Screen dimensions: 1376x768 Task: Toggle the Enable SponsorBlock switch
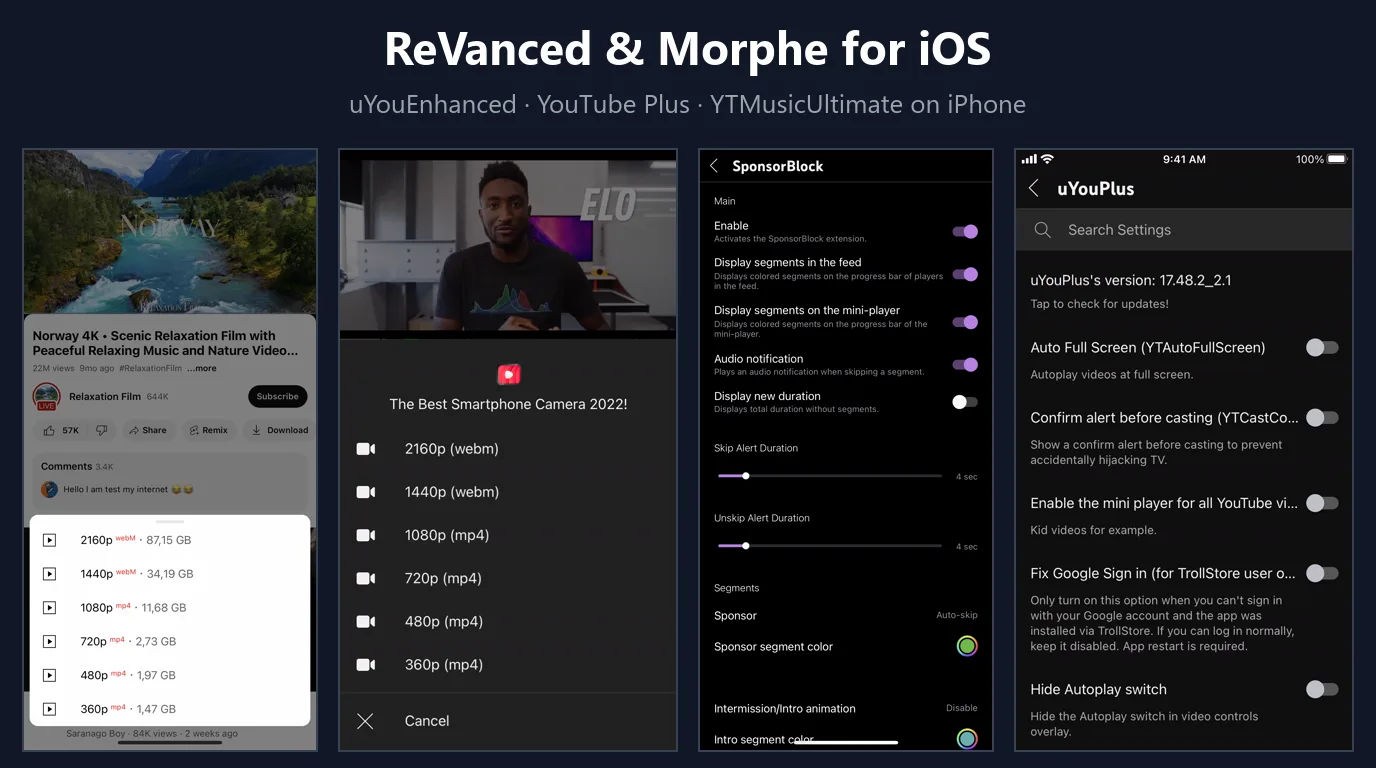pos(965,231)
